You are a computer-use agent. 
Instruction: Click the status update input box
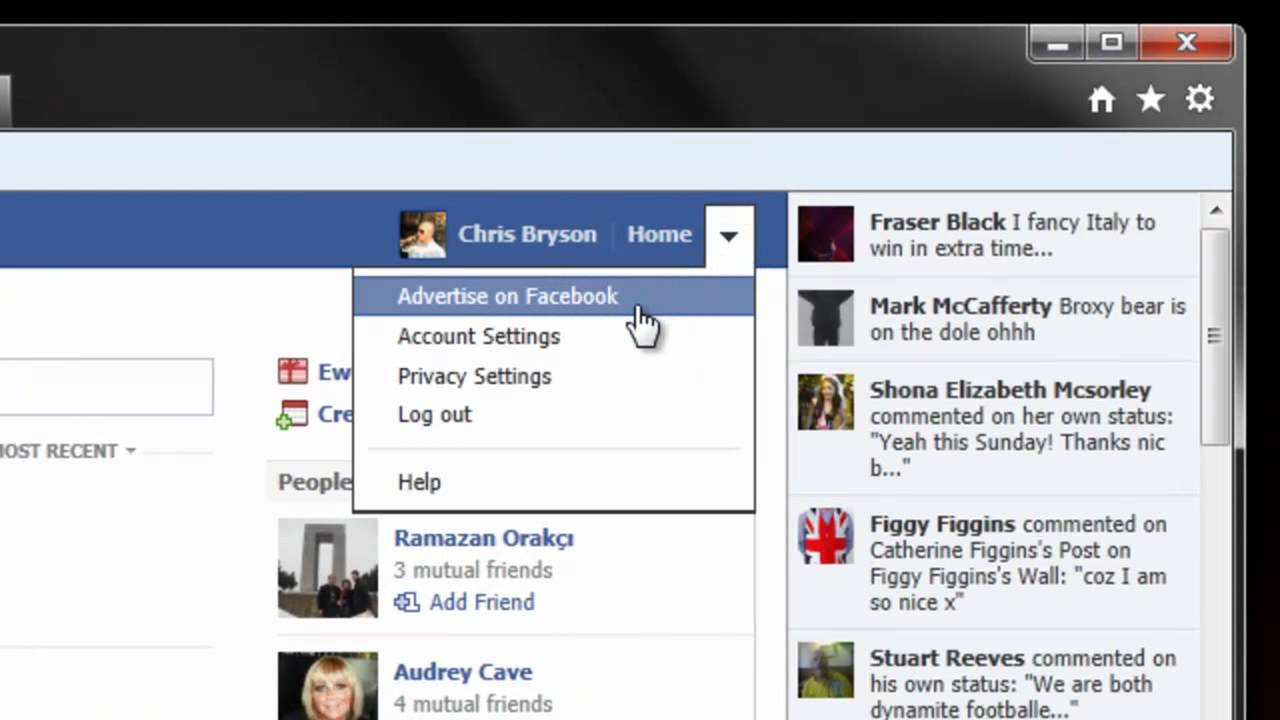tap(106, 386)
